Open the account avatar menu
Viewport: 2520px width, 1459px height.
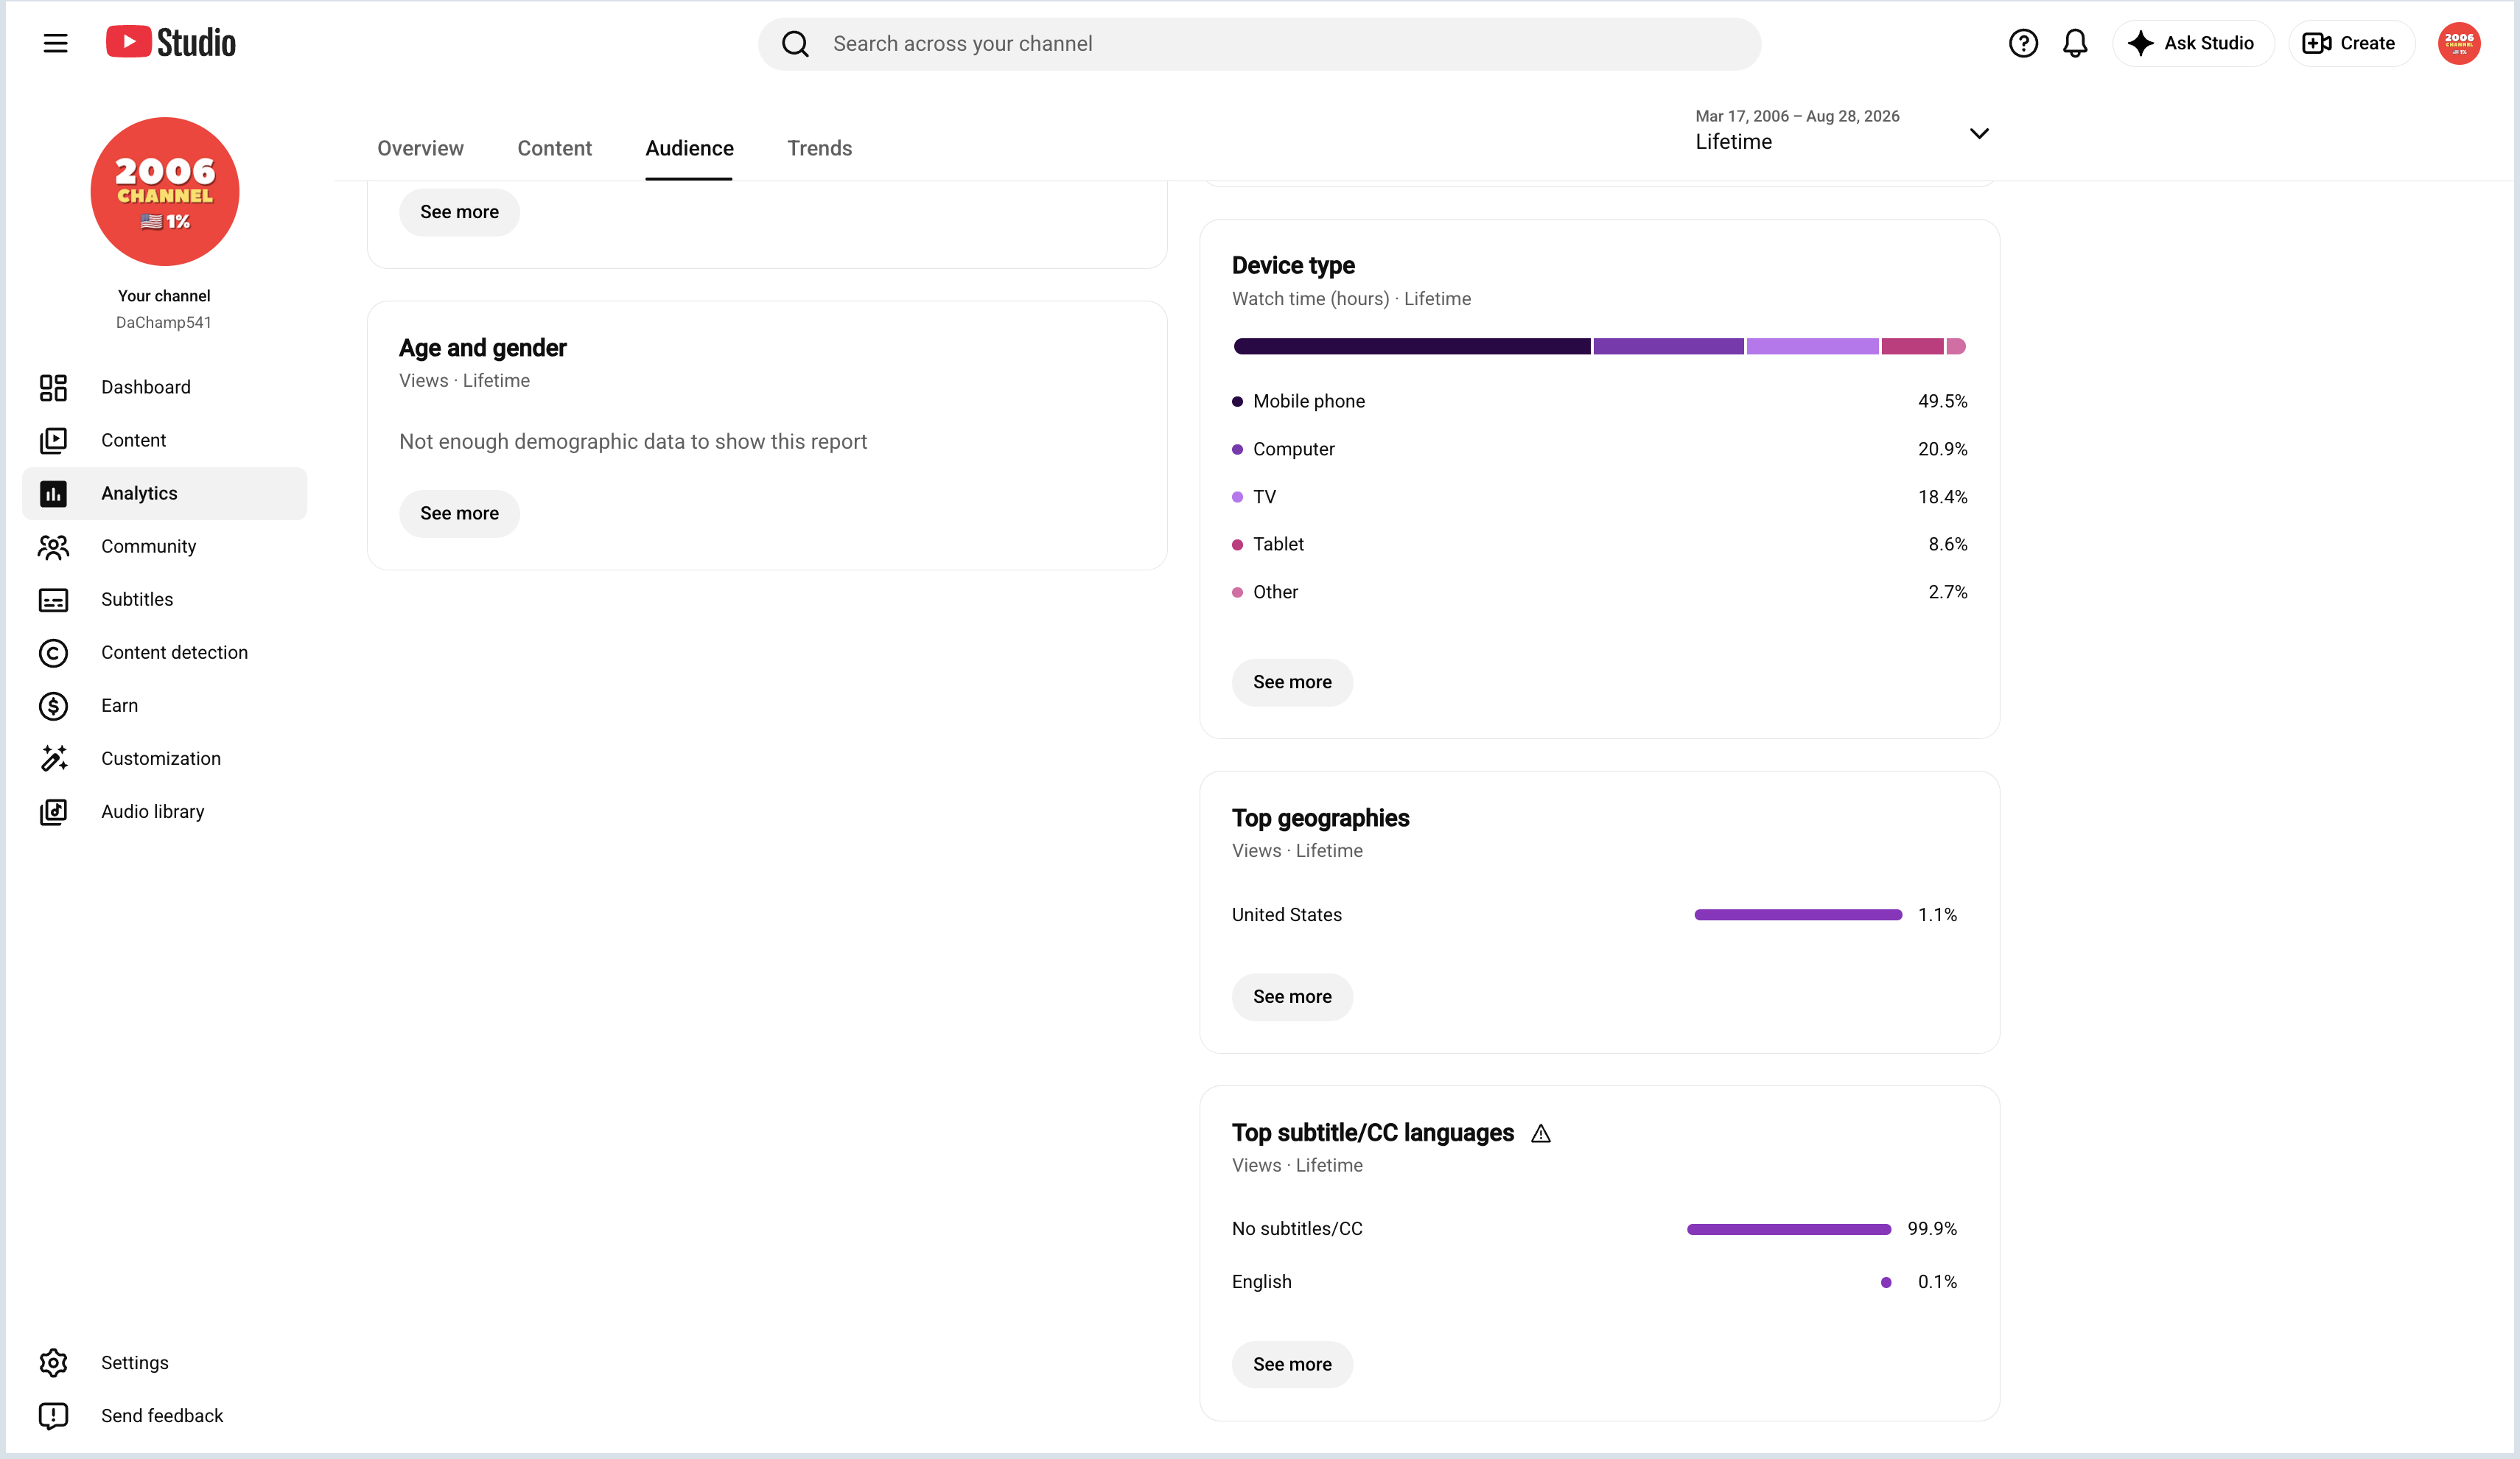coord(2458,43)
